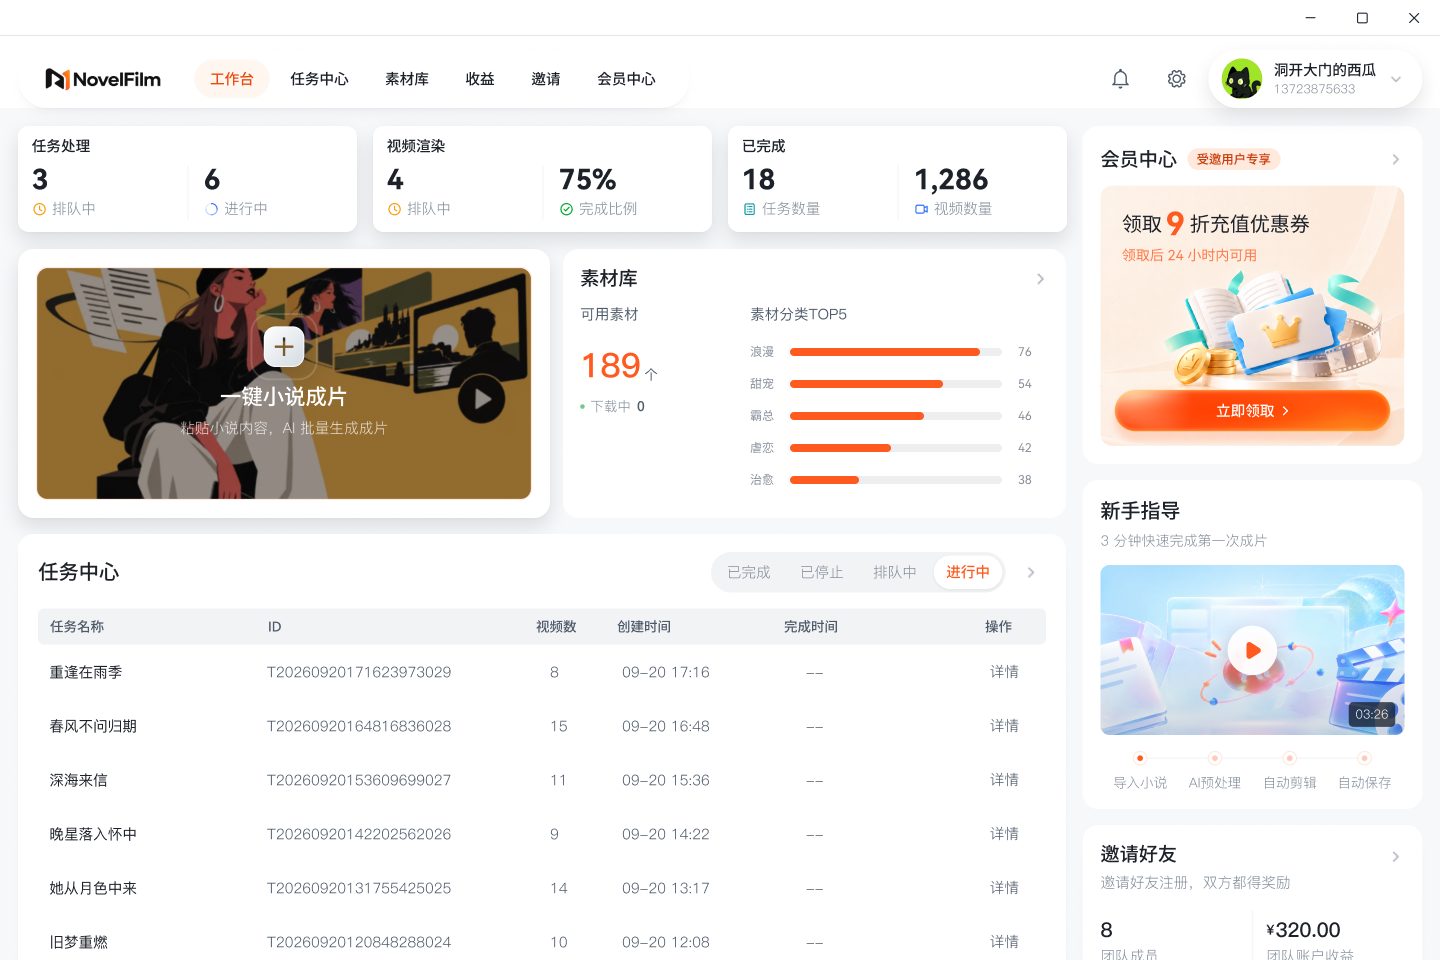Click the 浪漫 category progress bar
1440x960 pixels.
coord(896,352)
